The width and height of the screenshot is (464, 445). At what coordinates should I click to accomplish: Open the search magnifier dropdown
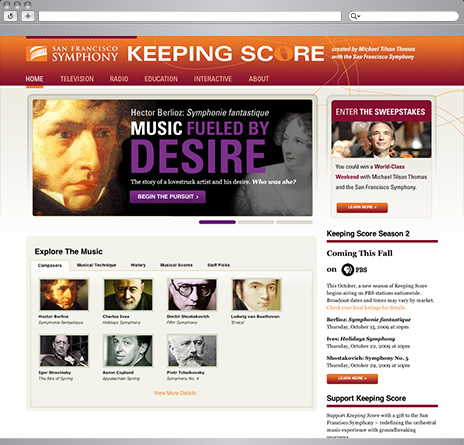click(355, 16)
